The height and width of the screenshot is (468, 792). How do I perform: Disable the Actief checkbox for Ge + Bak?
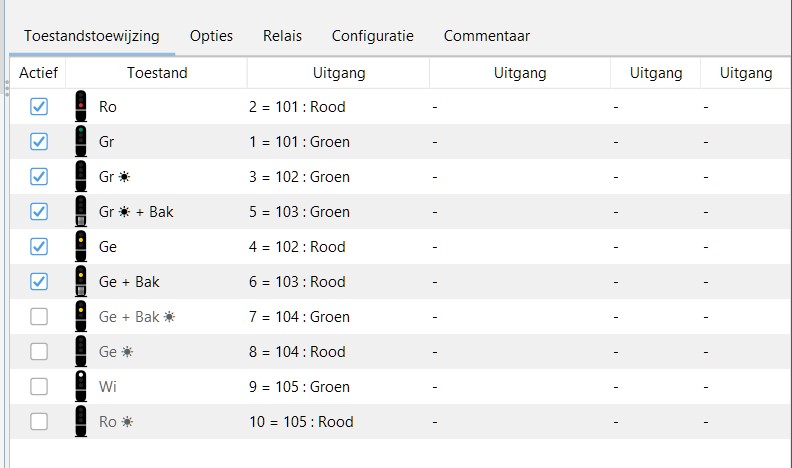pyautogui.click(x=39, y=282)
